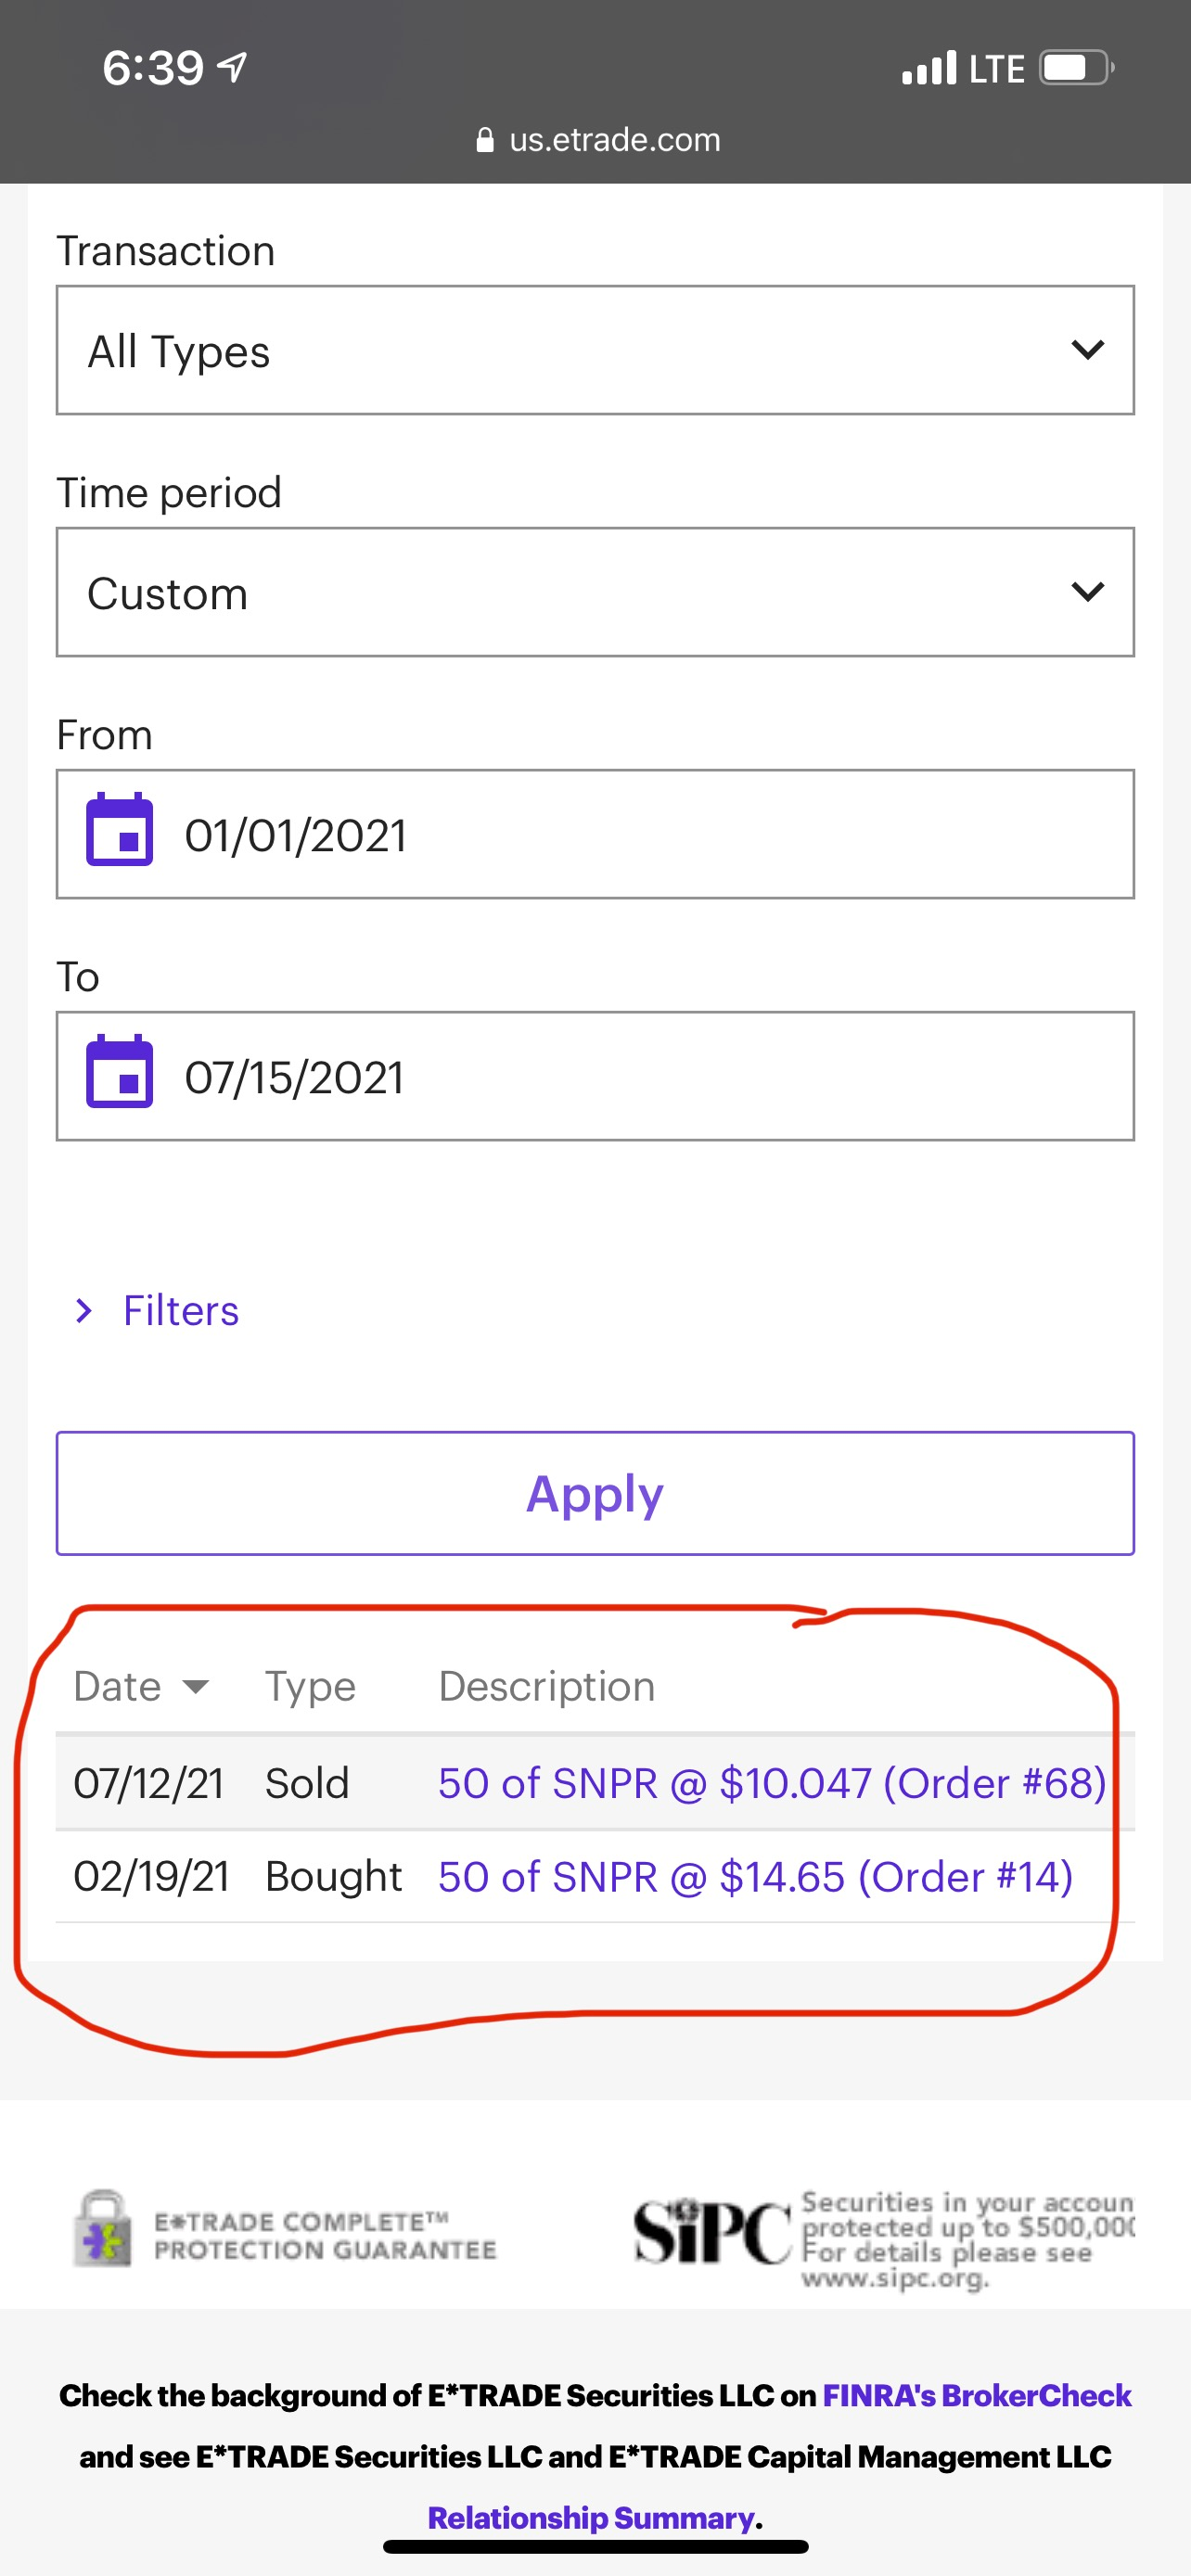Screen dimensions: 1191x2576
Task: Sort by Date column arrow
Action: [196, 1687]
